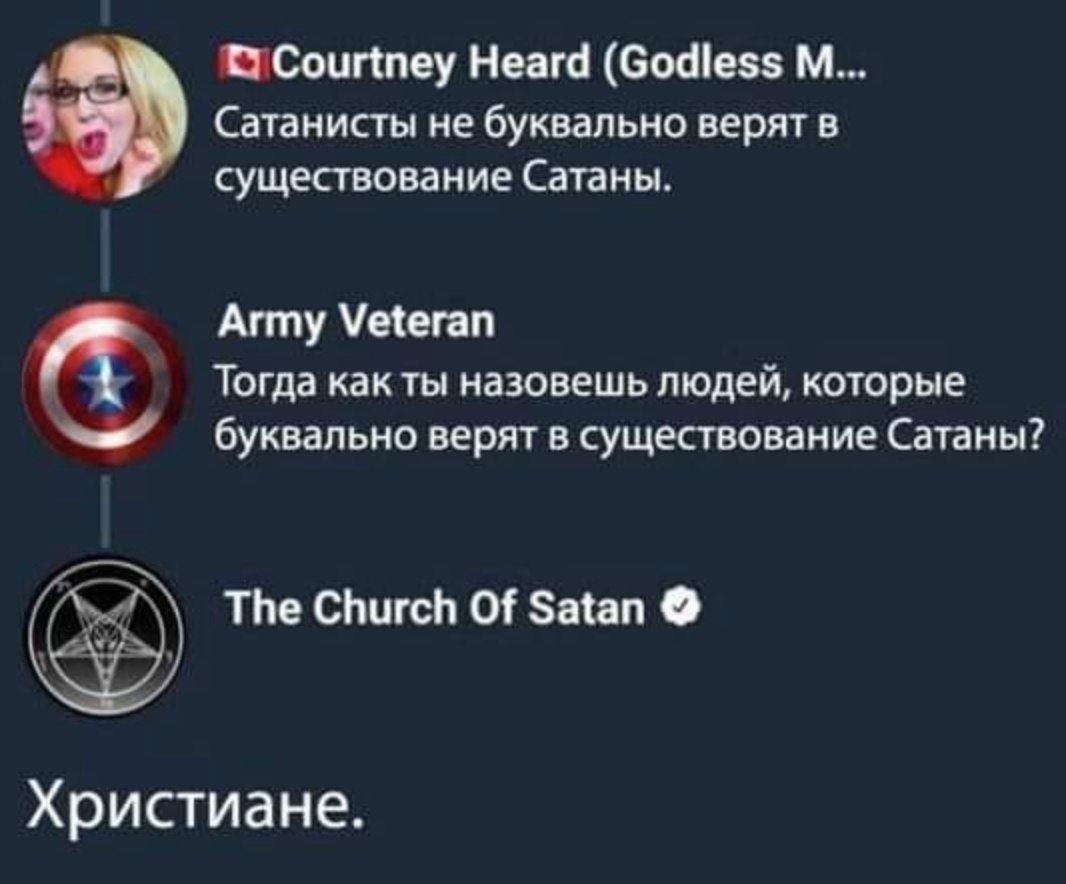Click the thread line above Courtney's avatar

pos(105,15)
